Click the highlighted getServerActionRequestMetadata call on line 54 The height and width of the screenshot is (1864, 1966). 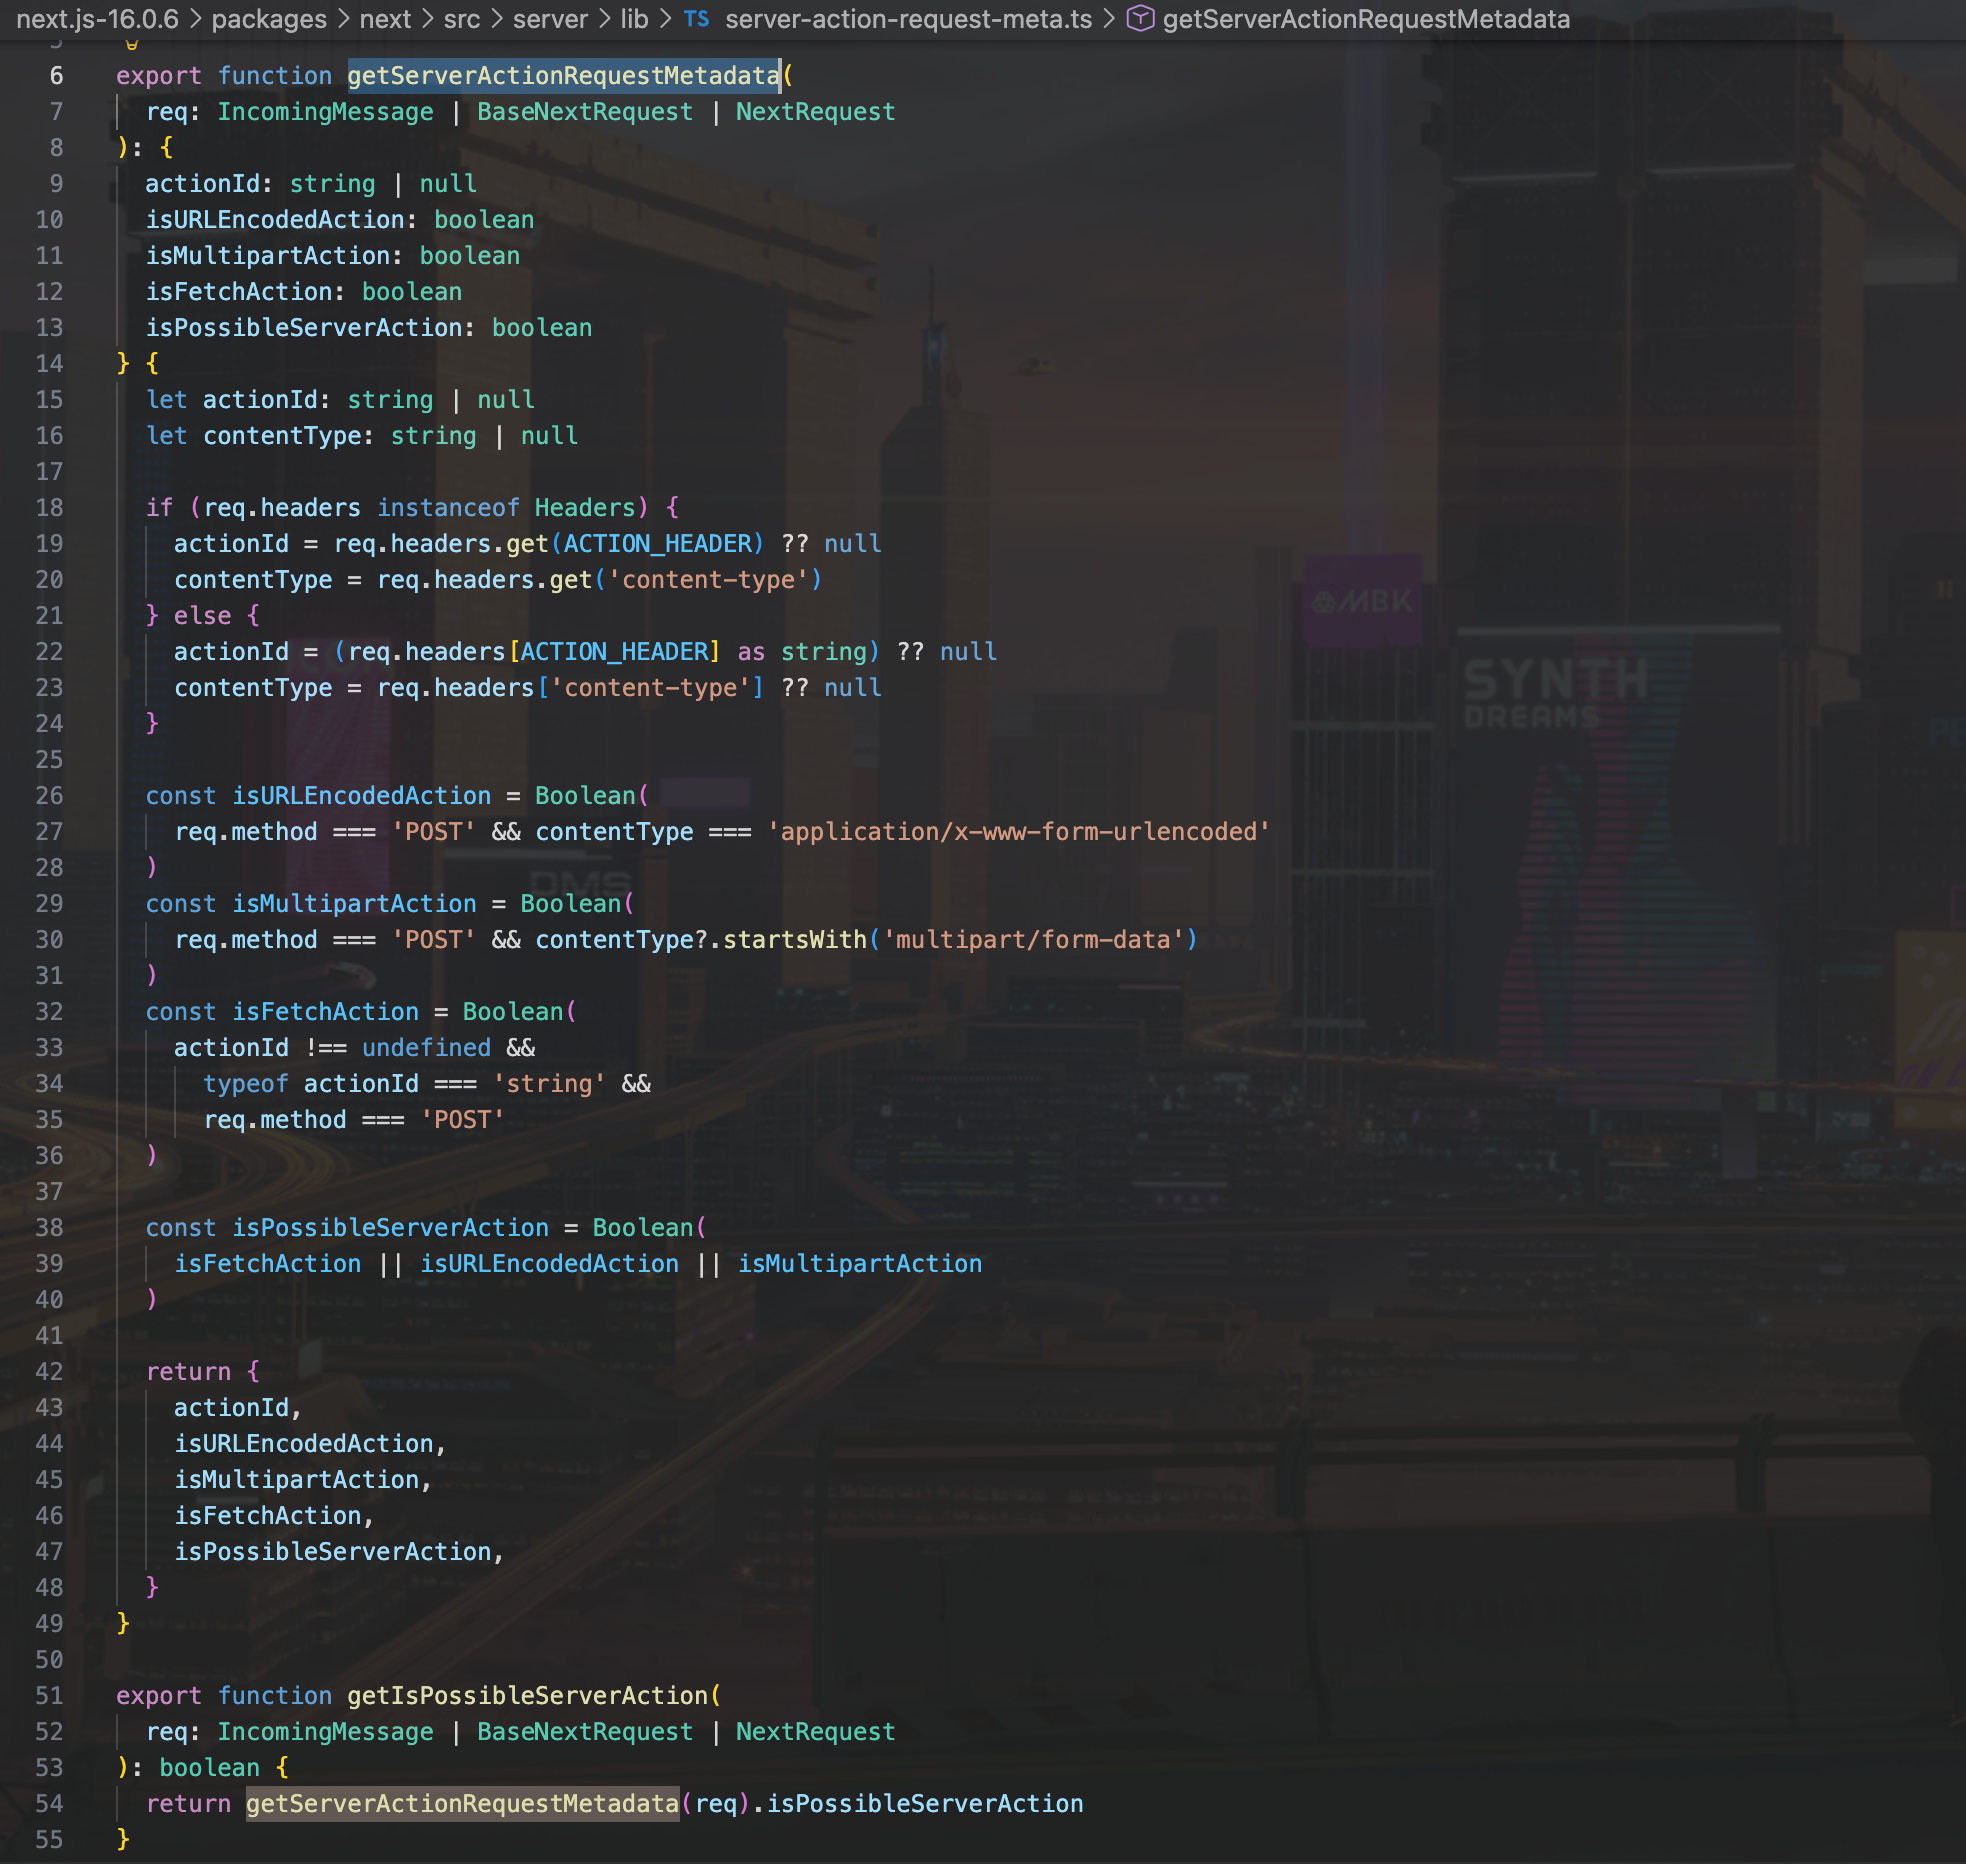coord(462,1804)
